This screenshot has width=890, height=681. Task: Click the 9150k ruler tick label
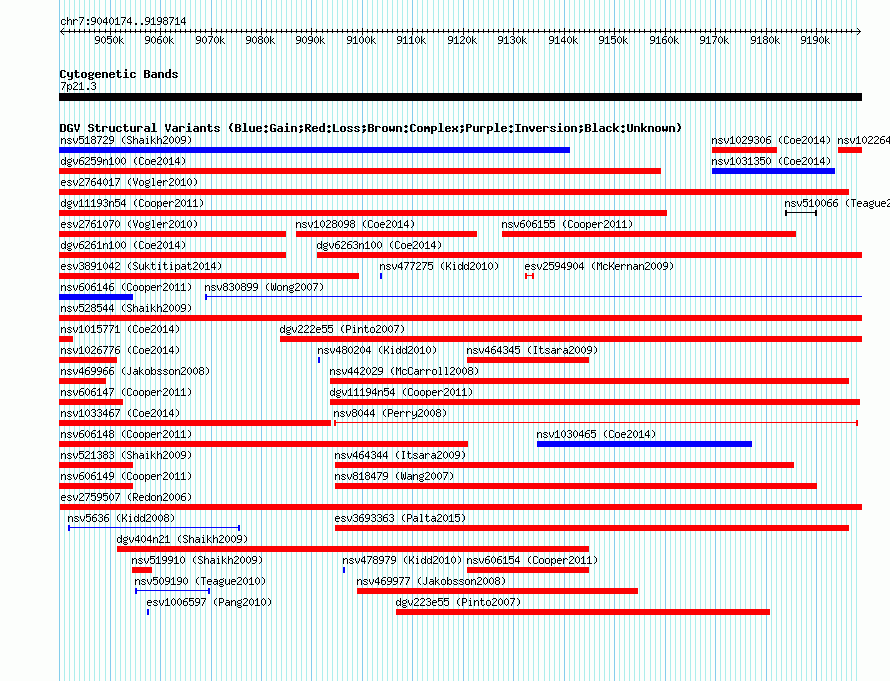pos(613,40)
